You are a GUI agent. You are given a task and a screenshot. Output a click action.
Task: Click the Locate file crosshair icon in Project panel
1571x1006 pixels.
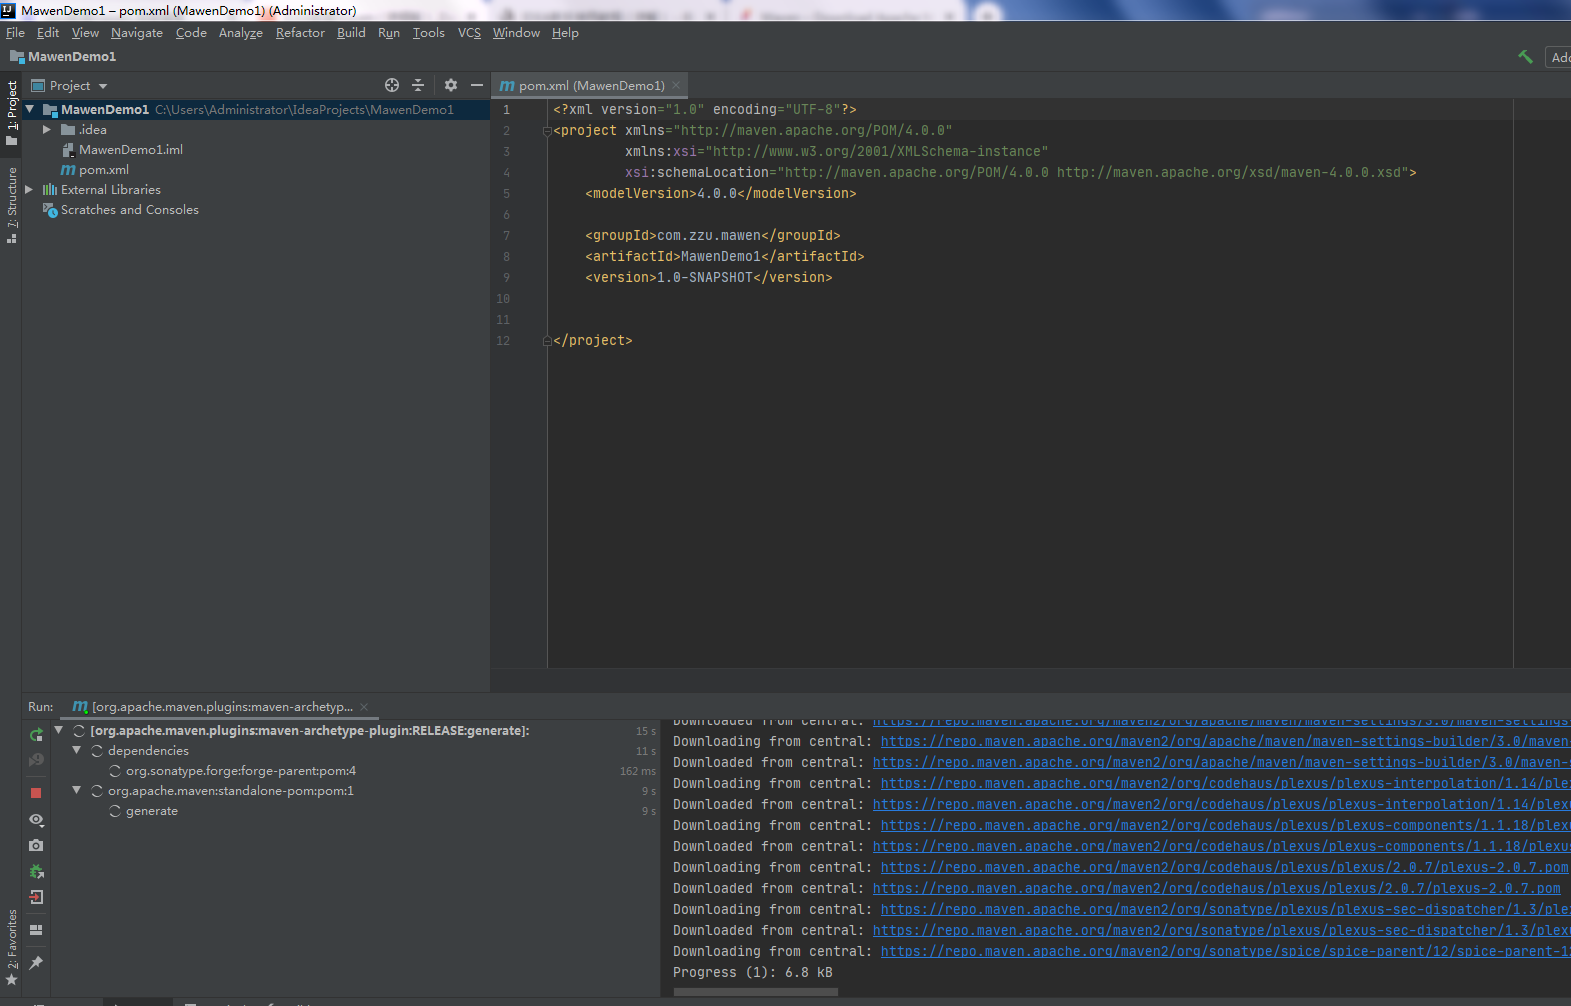[x=392, y=86]
